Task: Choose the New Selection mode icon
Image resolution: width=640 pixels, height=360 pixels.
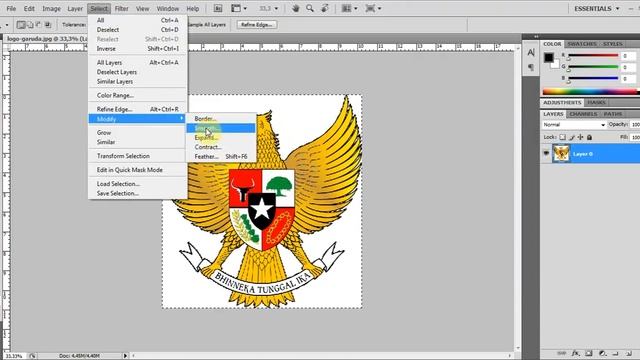Action: (x=21, y=25)
